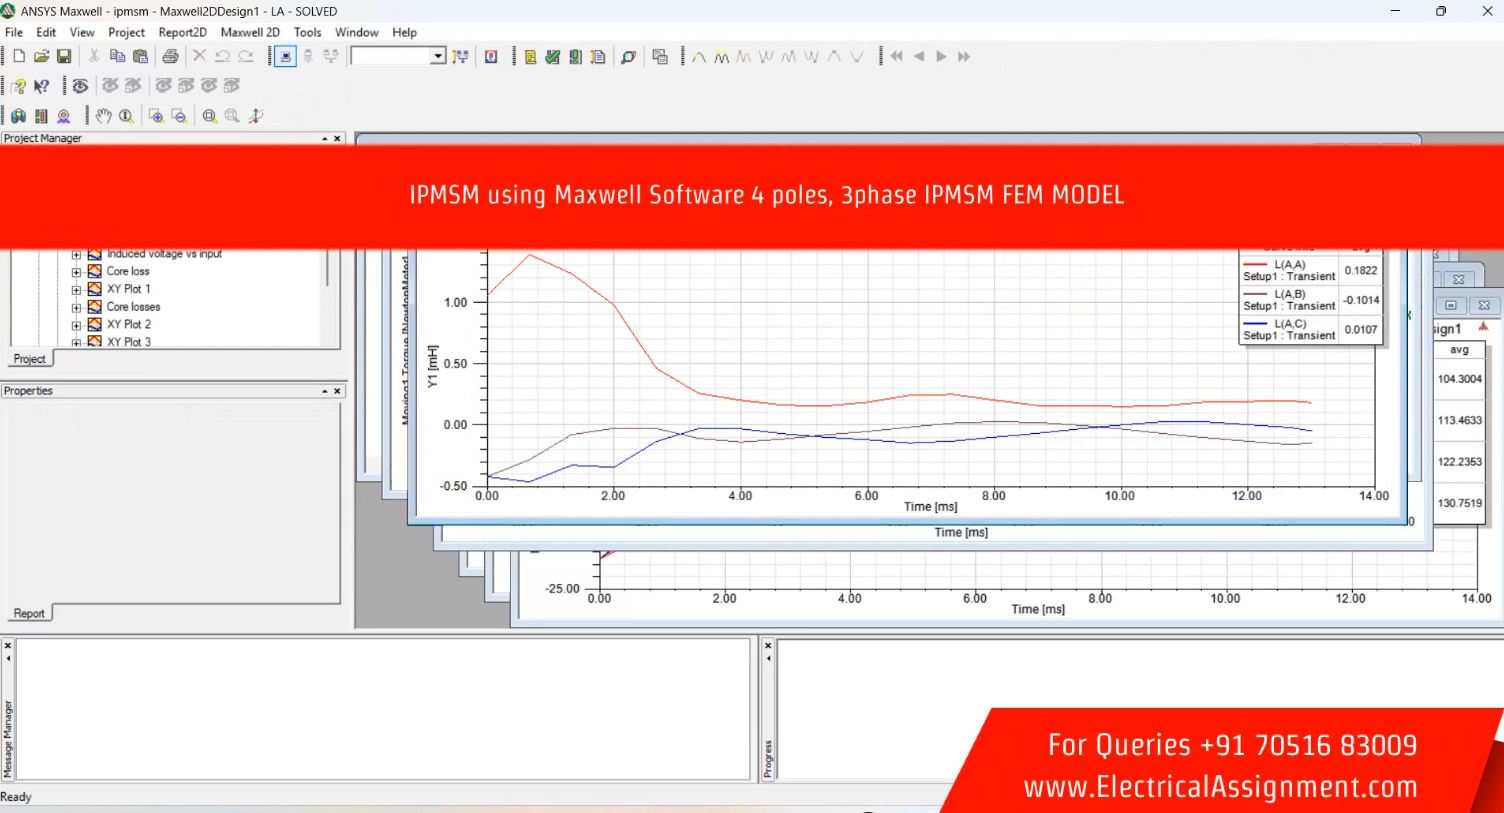Screen dimensions: 1504x813
Task: Click the axis arrows orientation icon
Action: pos(256,116)
